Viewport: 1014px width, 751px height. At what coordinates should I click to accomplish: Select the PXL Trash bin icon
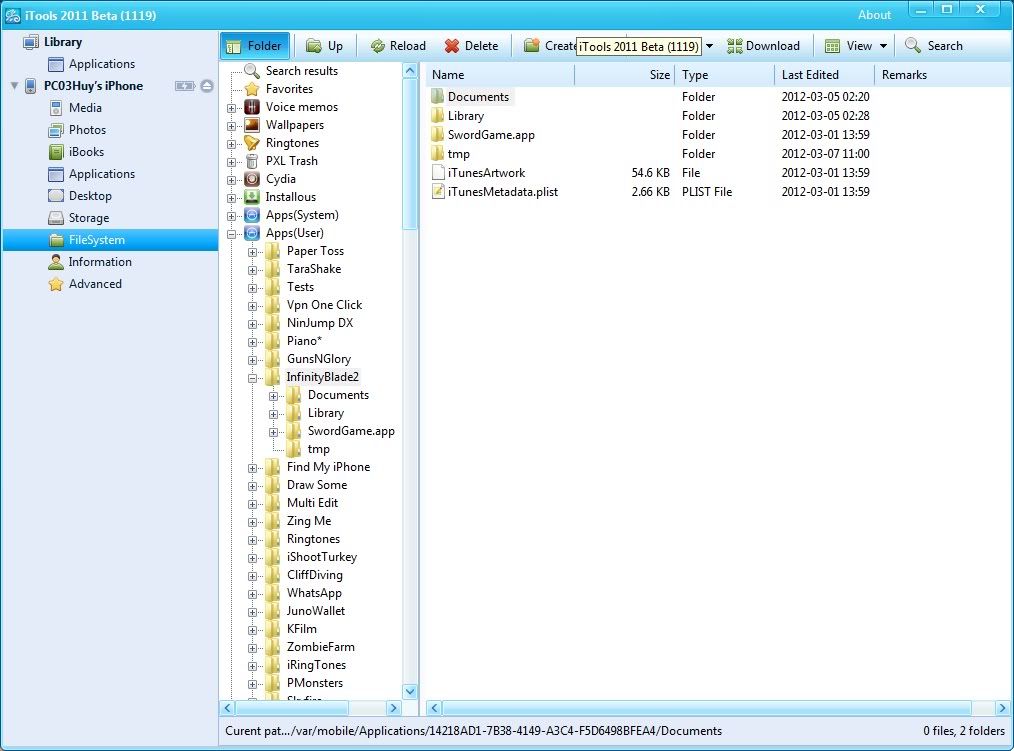[252, 161]
